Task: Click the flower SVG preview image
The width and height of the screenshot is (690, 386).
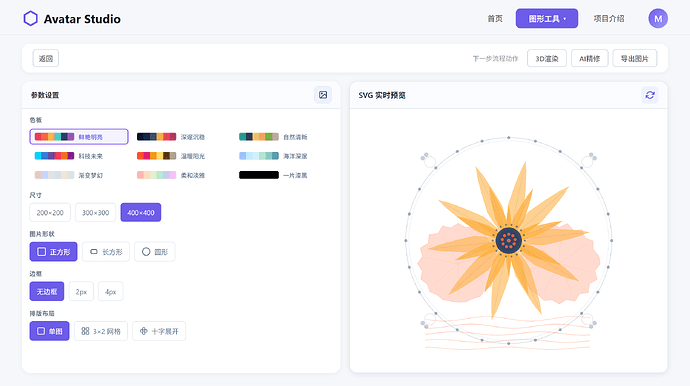Action: pyautogui.click(x=509, y=241)
